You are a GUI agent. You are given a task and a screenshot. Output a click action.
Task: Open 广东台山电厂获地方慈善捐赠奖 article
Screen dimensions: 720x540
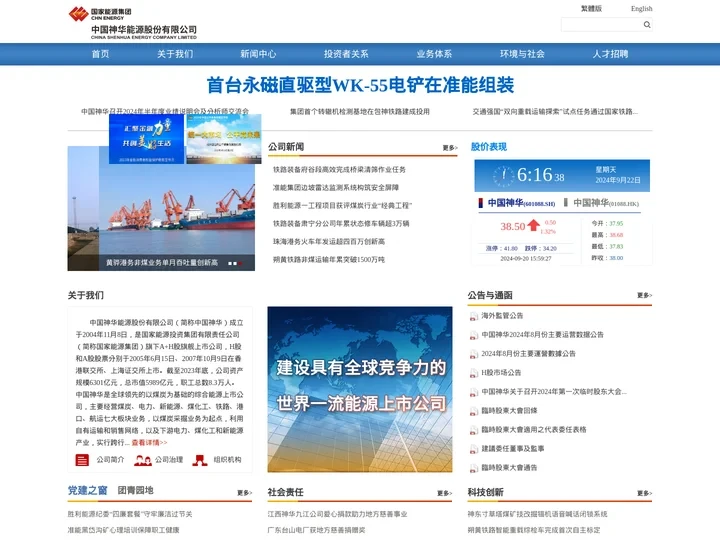316,530
